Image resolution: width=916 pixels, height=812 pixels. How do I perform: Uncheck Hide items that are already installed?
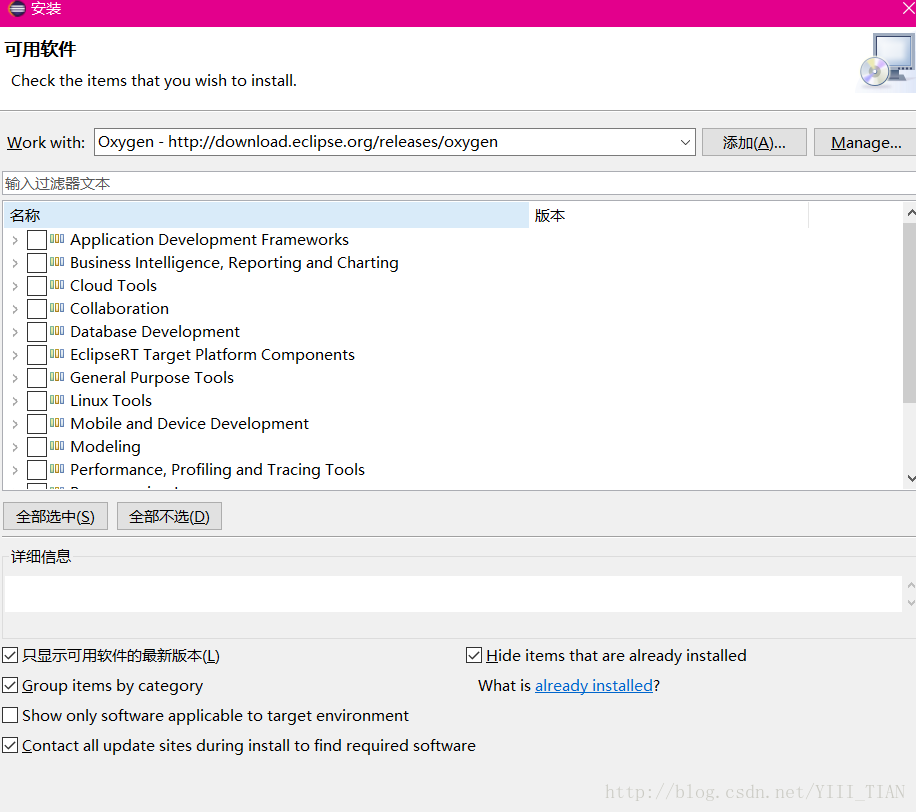(474, 655)
